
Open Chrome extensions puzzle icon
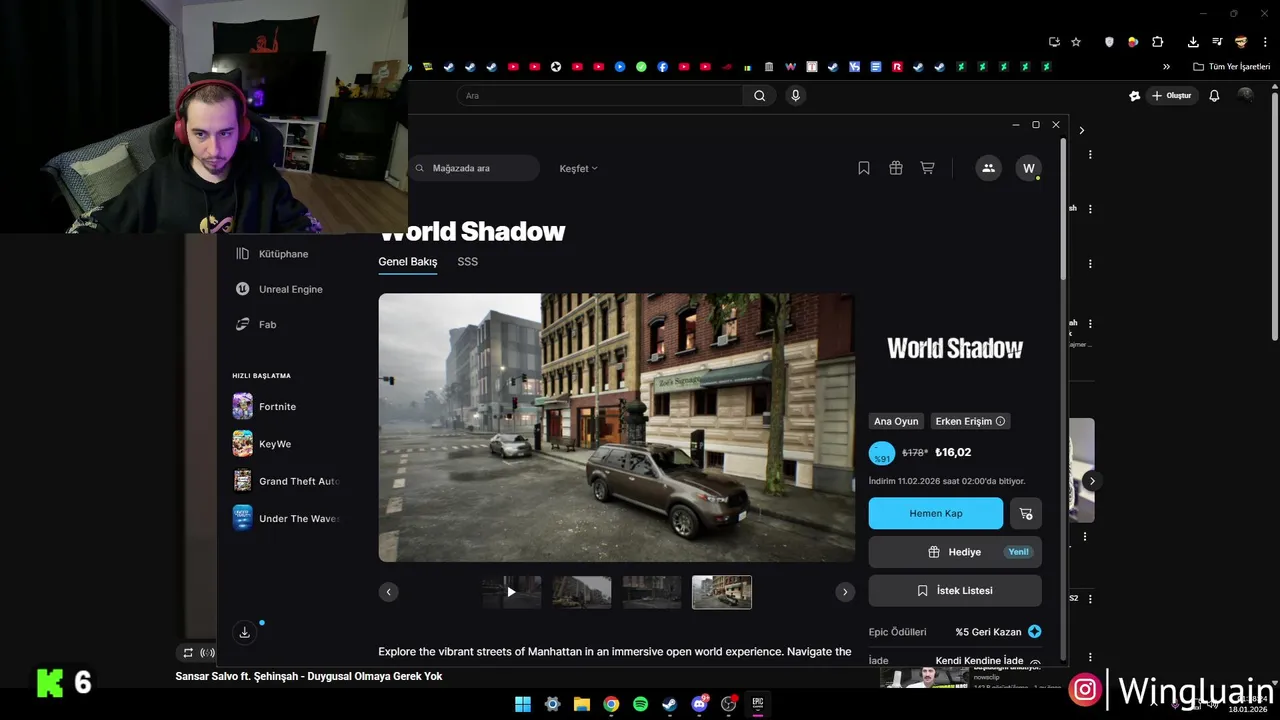tap(1158, 42)
